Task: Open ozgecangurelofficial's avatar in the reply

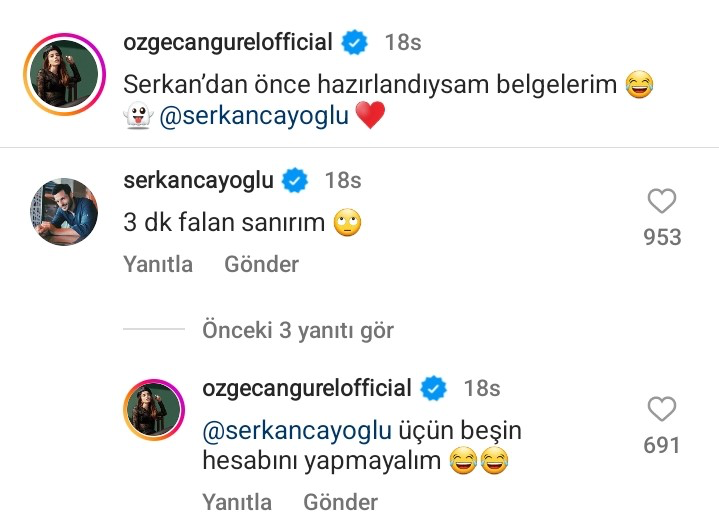Action: point(154,409)
